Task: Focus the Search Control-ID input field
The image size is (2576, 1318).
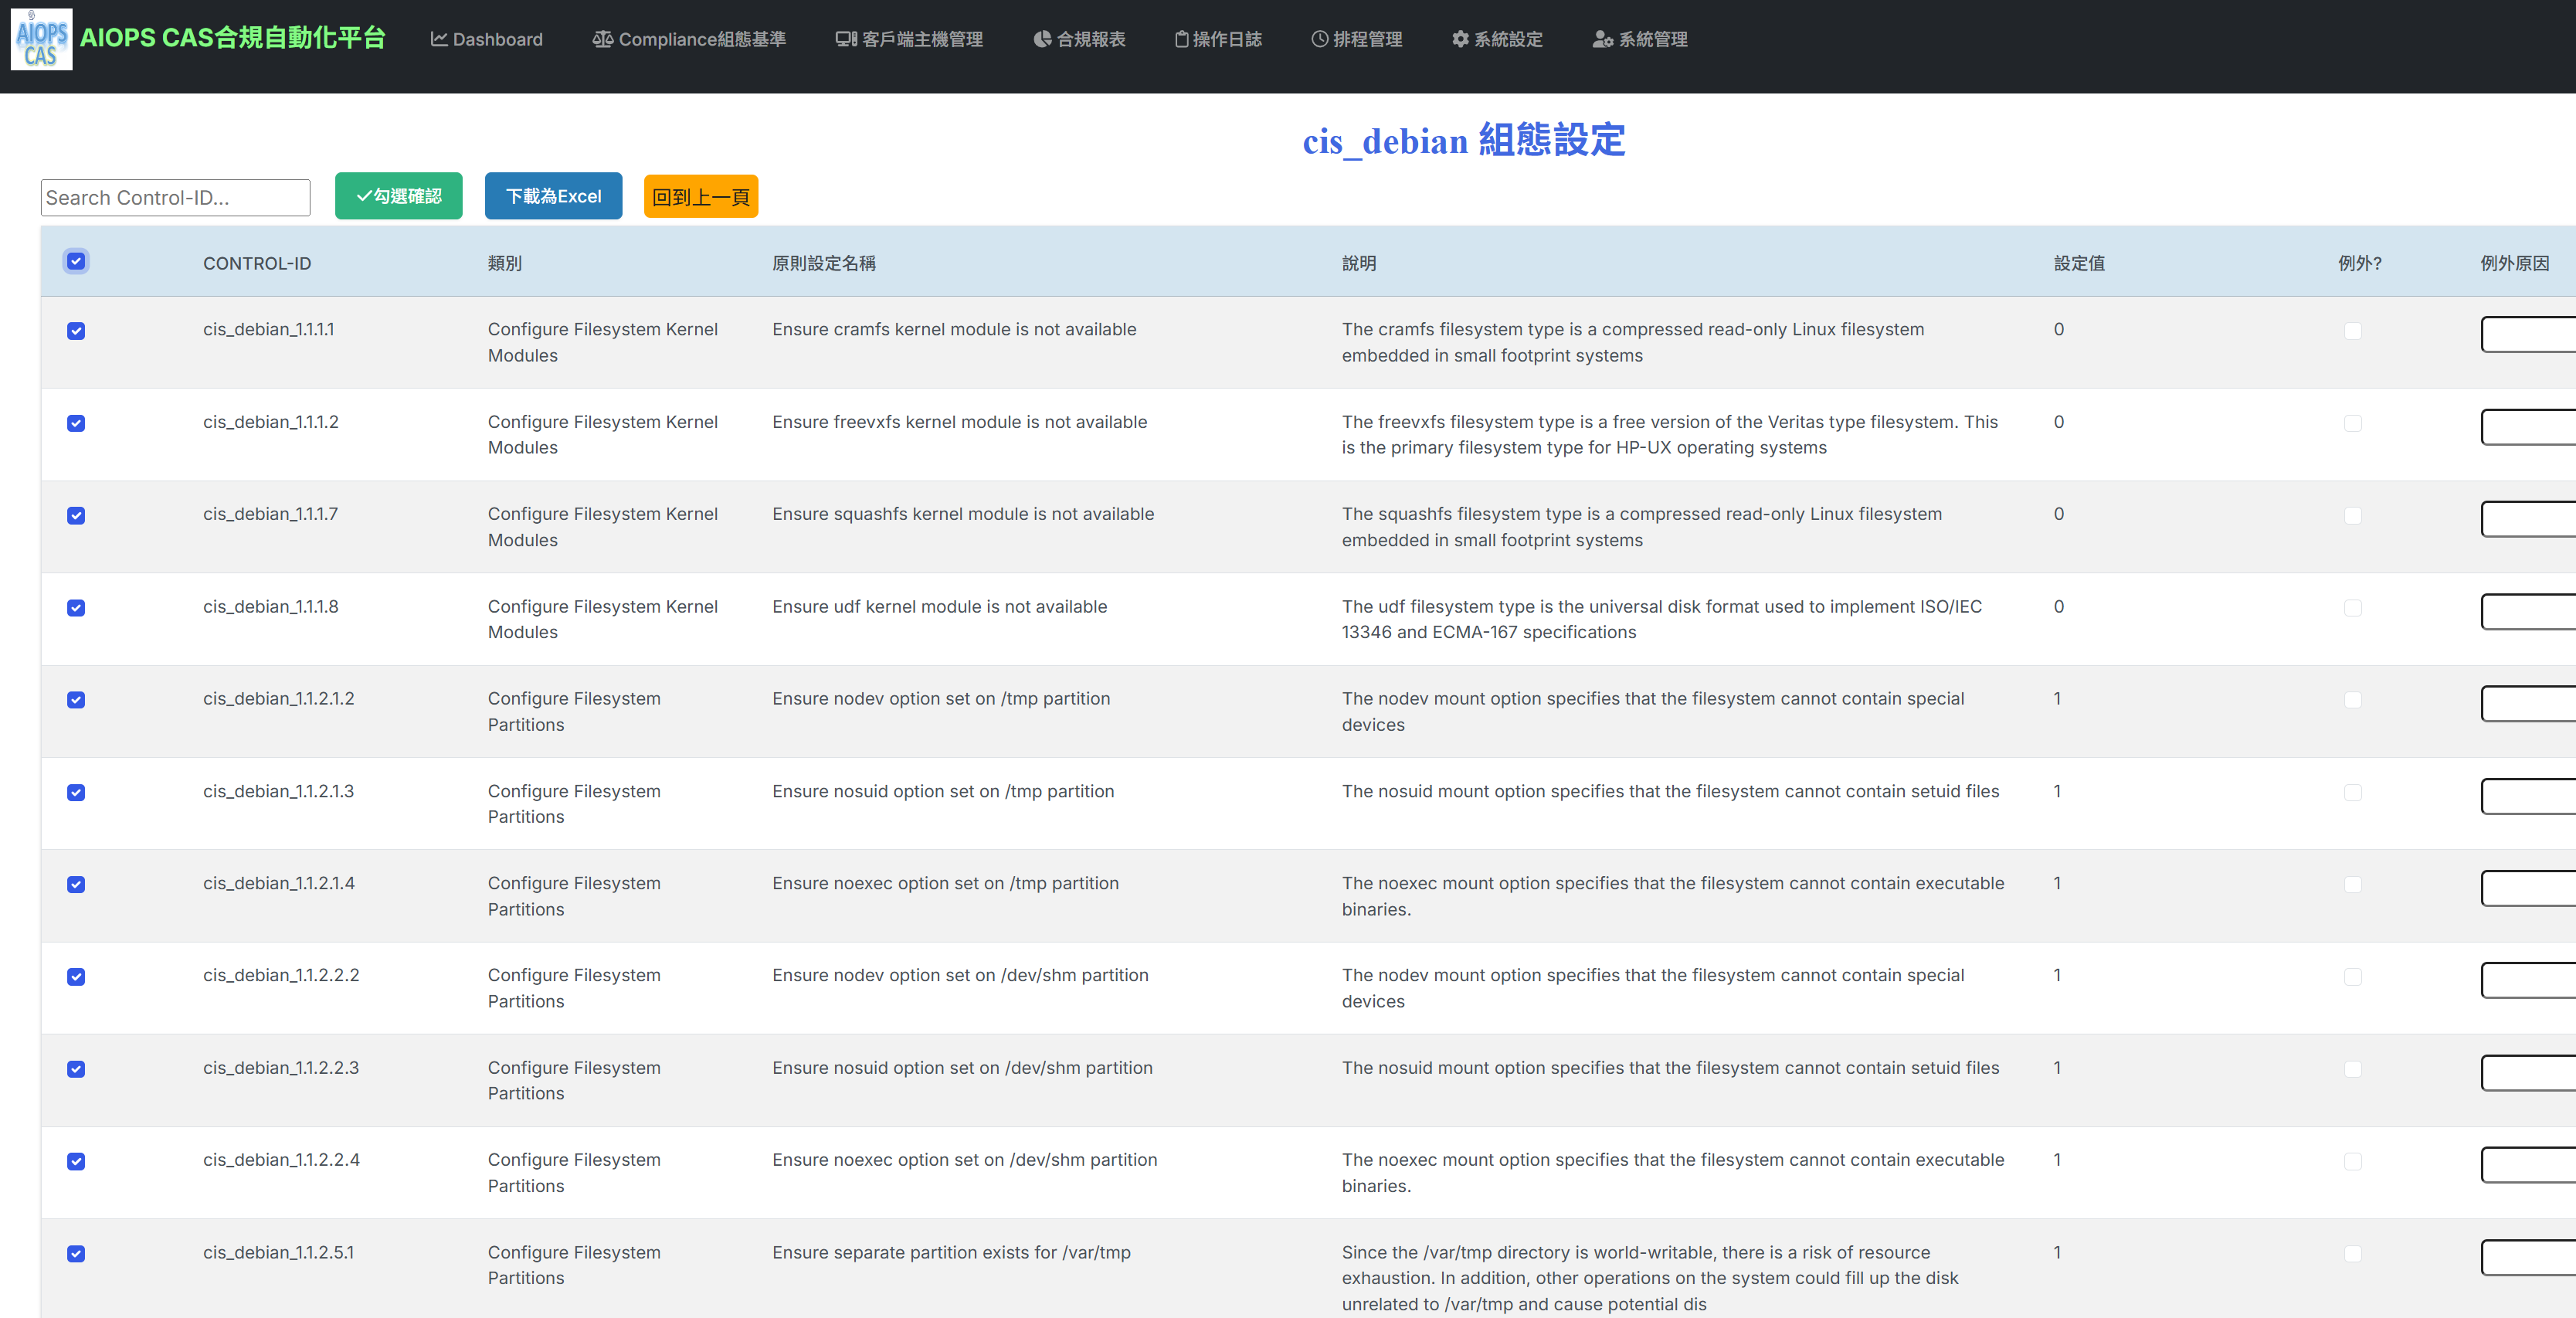Action: (175, 197)
